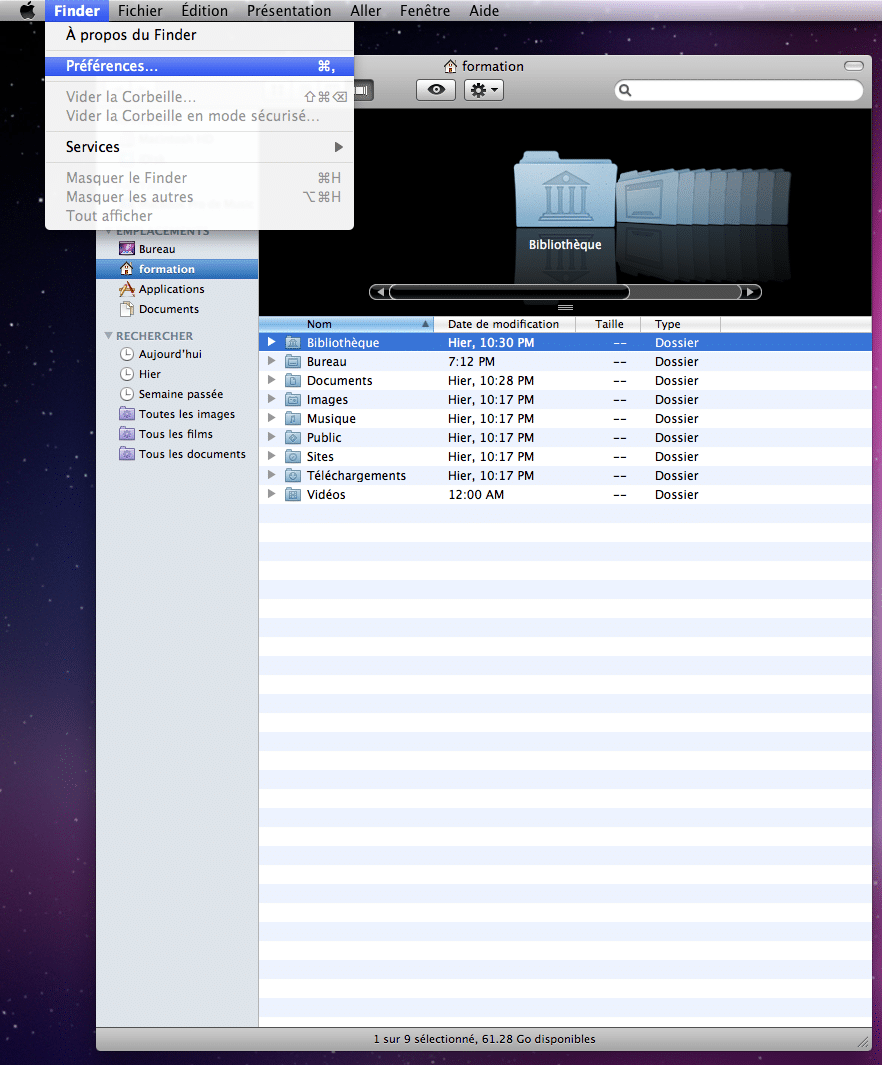The image size is (882, 1065).
Task: Open the Action gear menu
Action: [483, 90]
